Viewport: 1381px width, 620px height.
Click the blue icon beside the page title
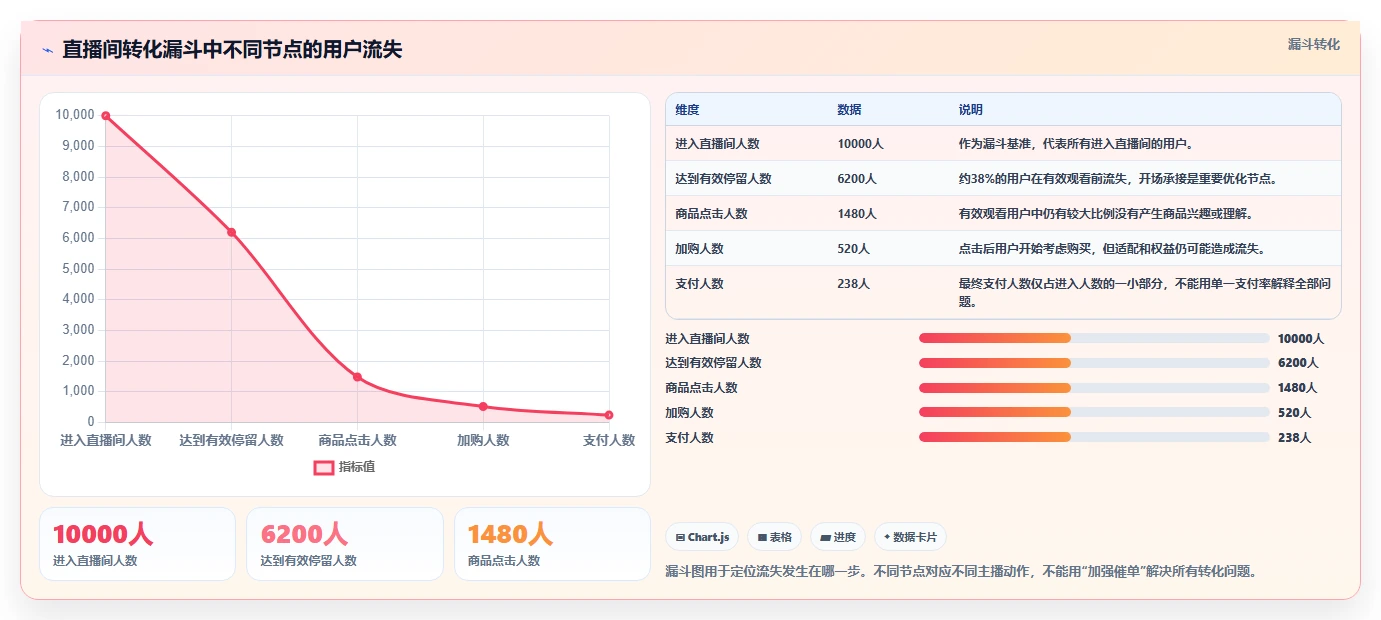[x=47, y=49]
